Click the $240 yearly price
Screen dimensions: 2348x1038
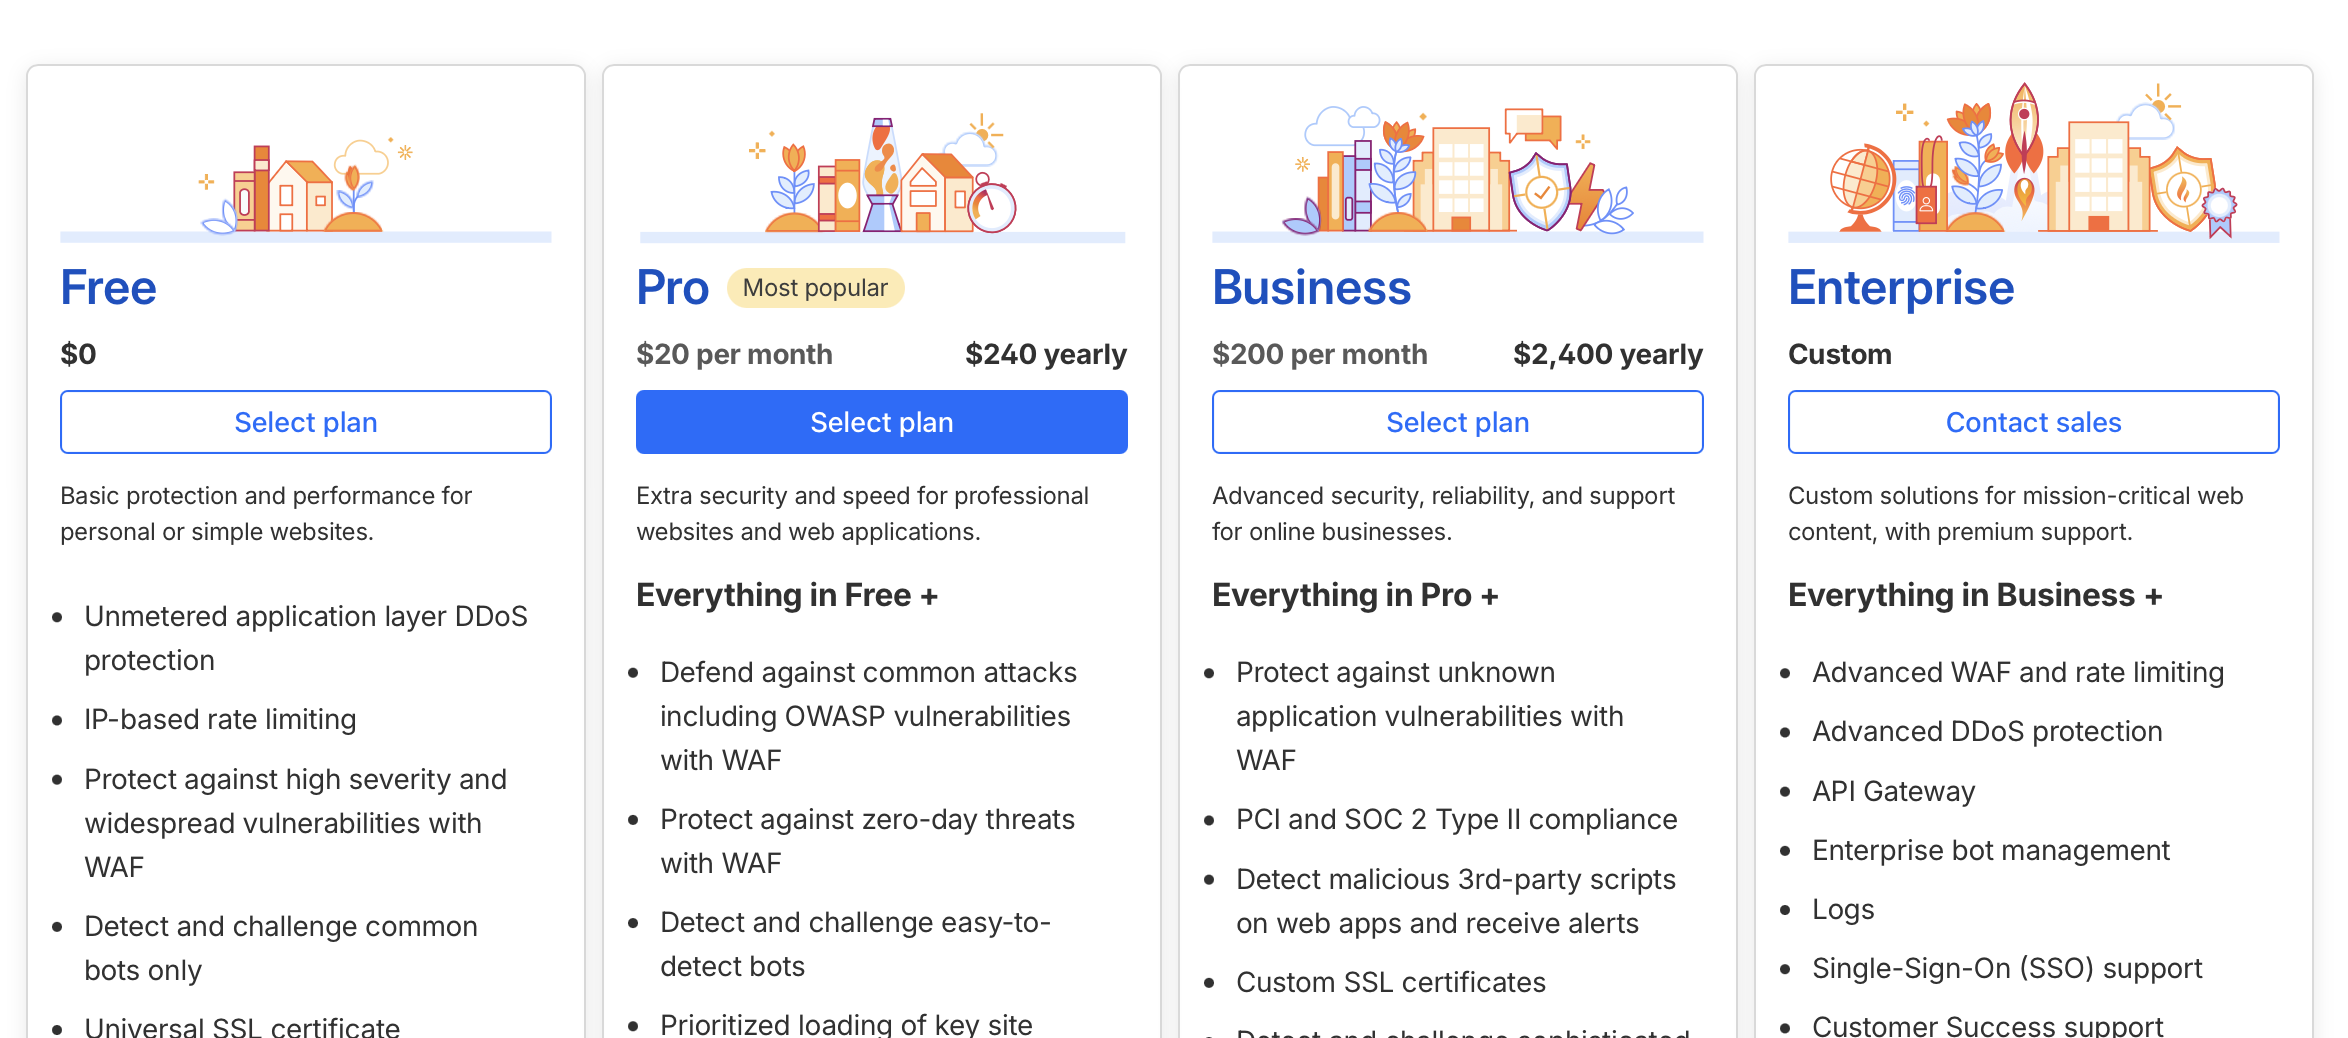point(1045,354)
